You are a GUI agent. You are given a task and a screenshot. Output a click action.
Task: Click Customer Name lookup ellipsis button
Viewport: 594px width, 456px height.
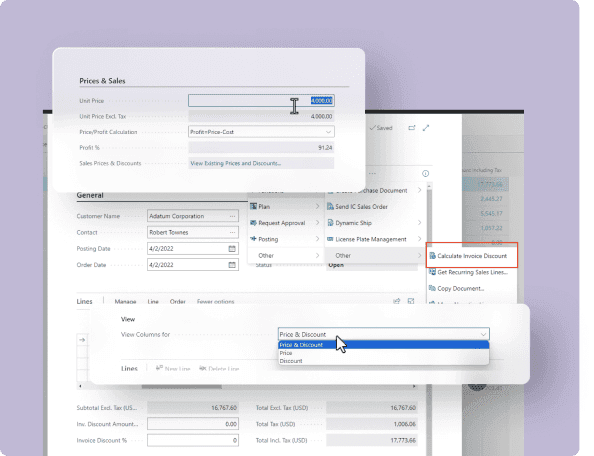(x=233, y=216)
